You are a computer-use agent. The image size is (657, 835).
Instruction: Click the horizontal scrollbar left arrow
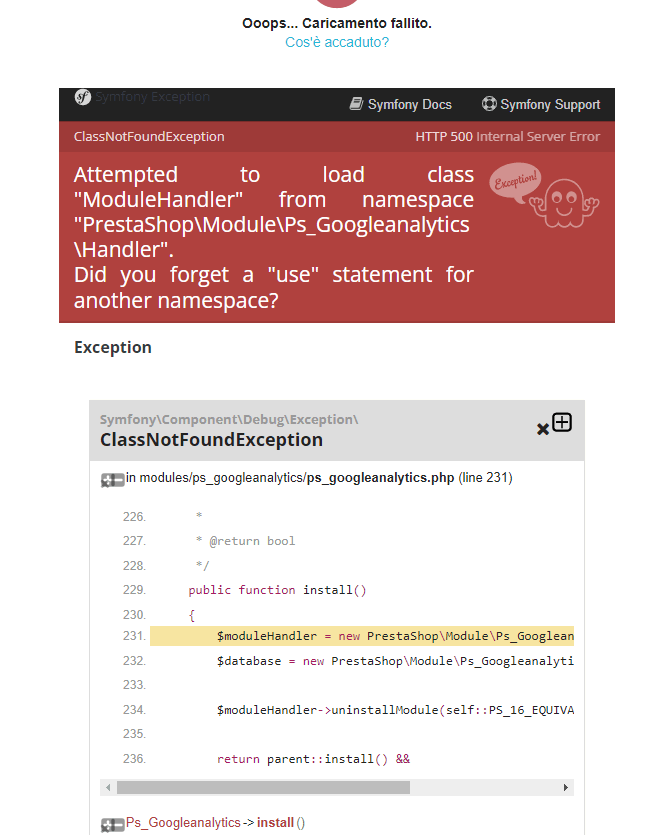[x=108, y=787]
